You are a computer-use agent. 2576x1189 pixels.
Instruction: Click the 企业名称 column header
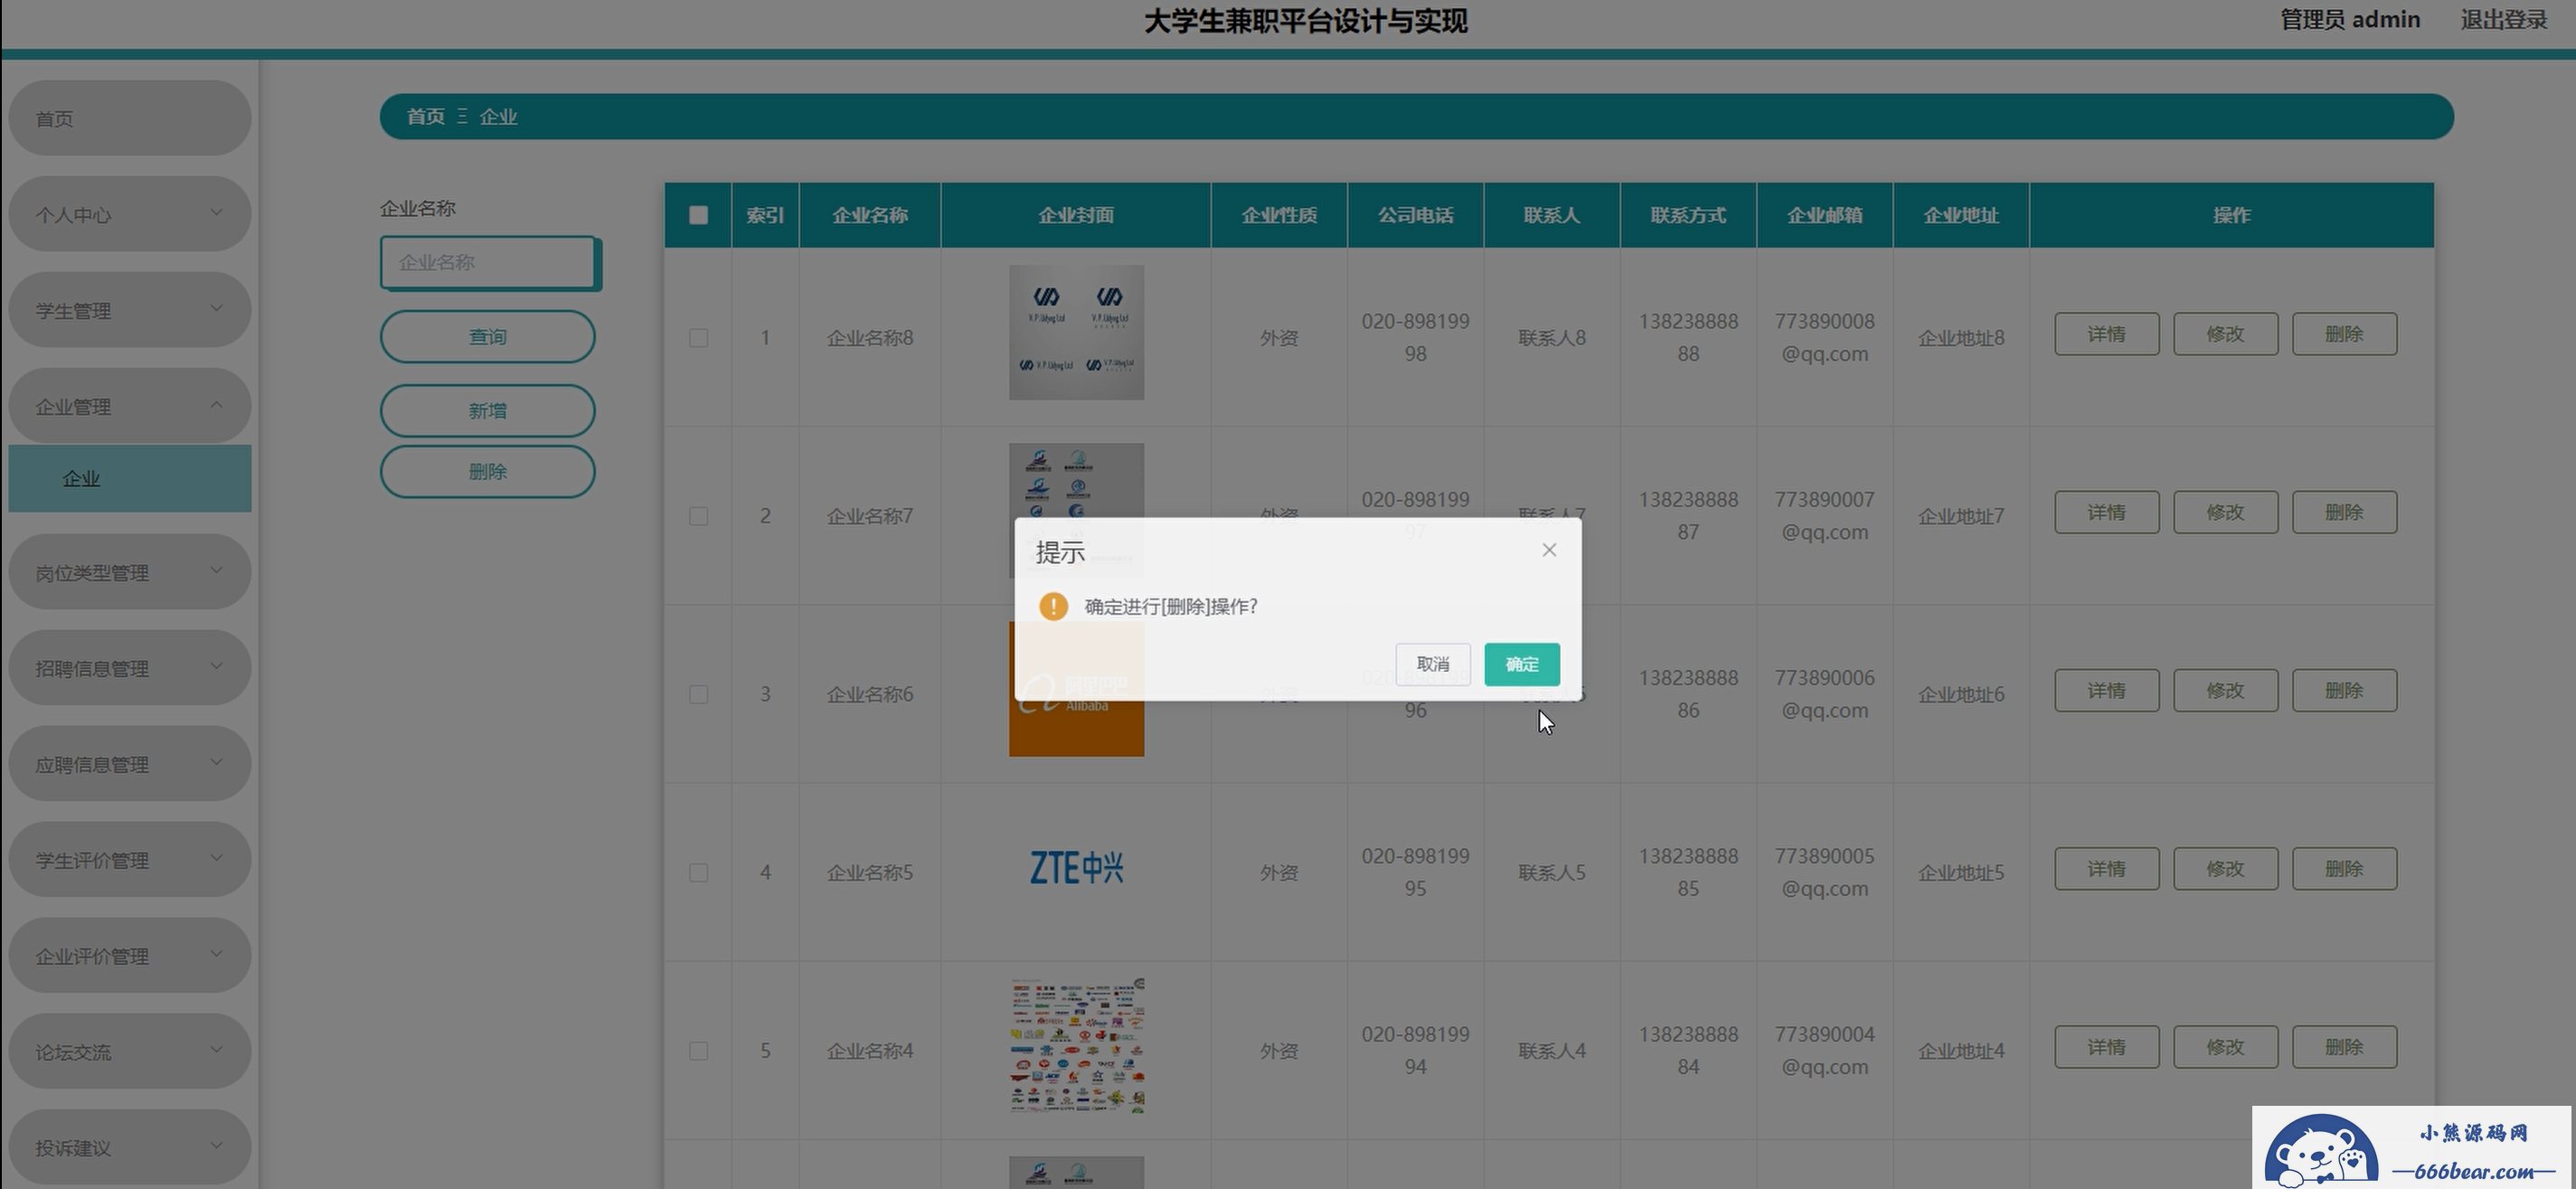[870, 215]
